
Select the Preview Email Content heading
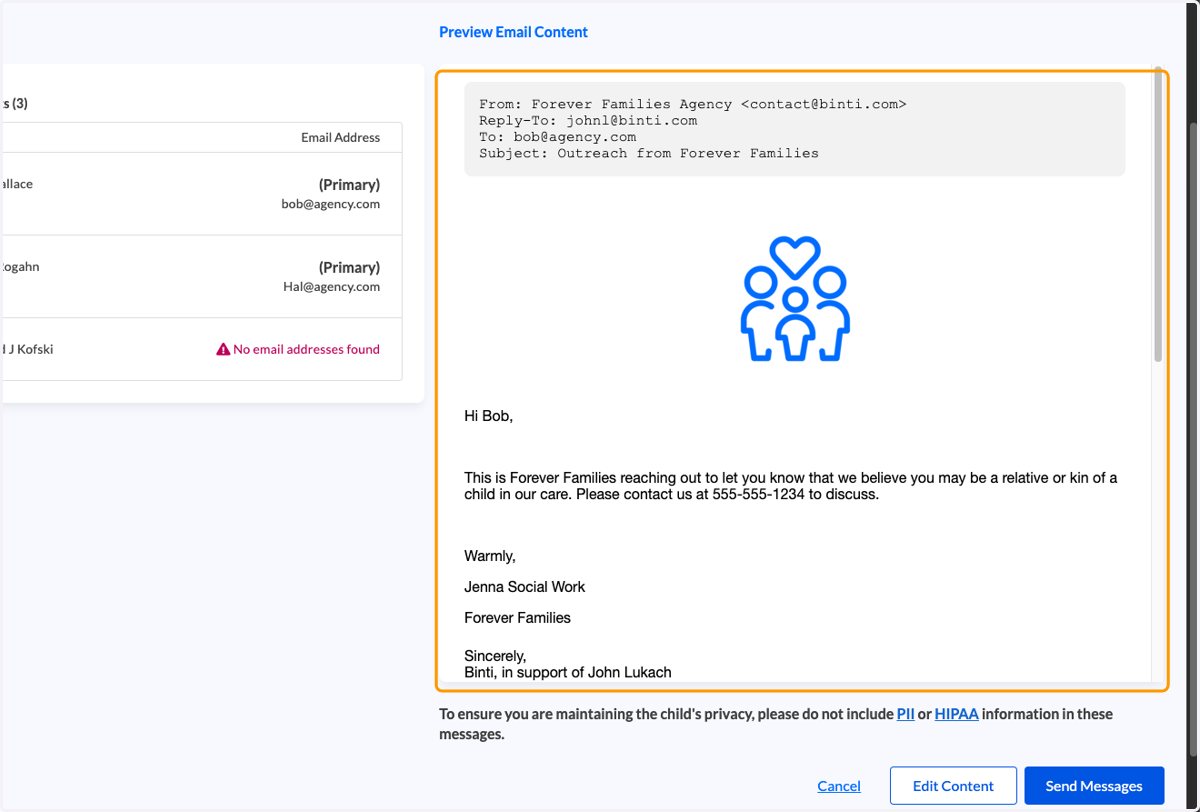513,32
